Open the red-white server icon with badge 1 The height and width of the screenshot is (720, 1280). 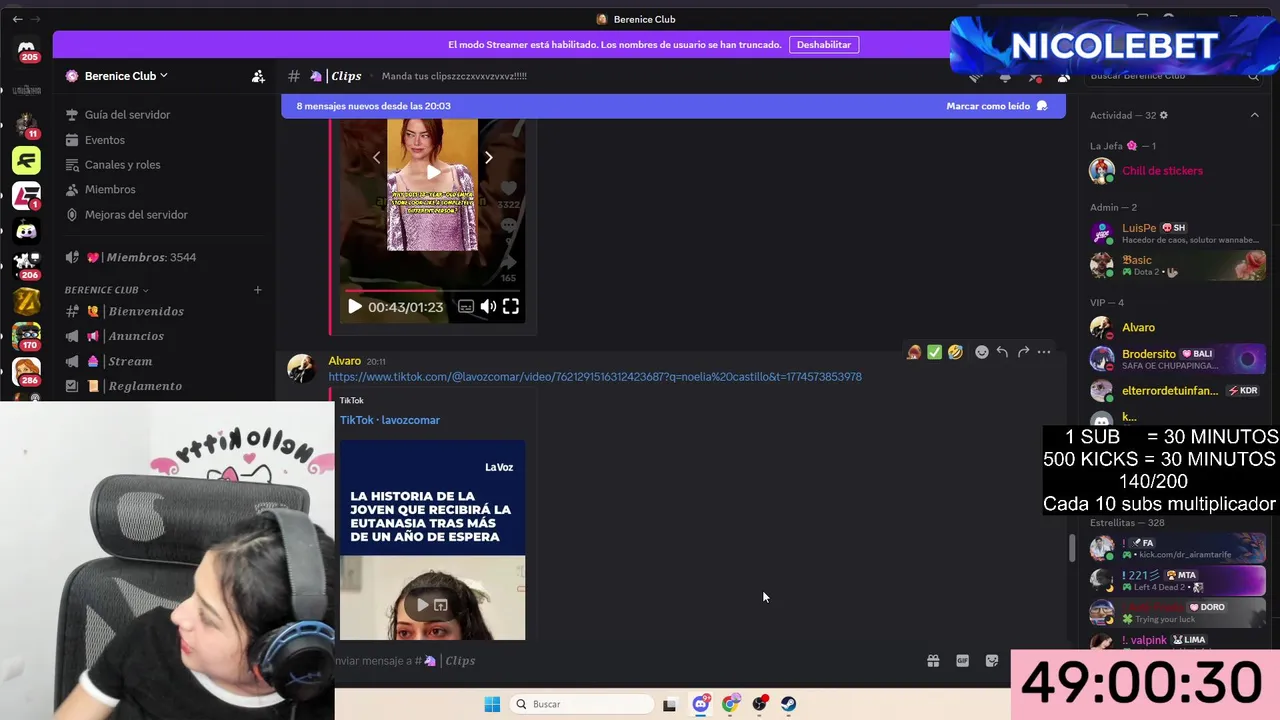pyautogui.click(x=27, y=195)
